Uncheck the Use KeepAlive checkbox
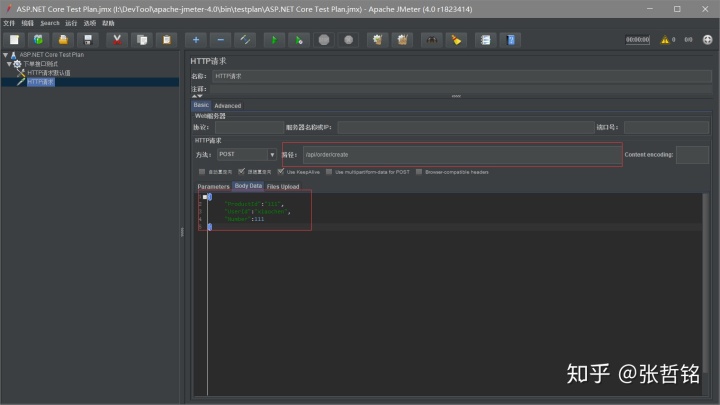This screenshot has width=720, height=405. coord(281,171)
